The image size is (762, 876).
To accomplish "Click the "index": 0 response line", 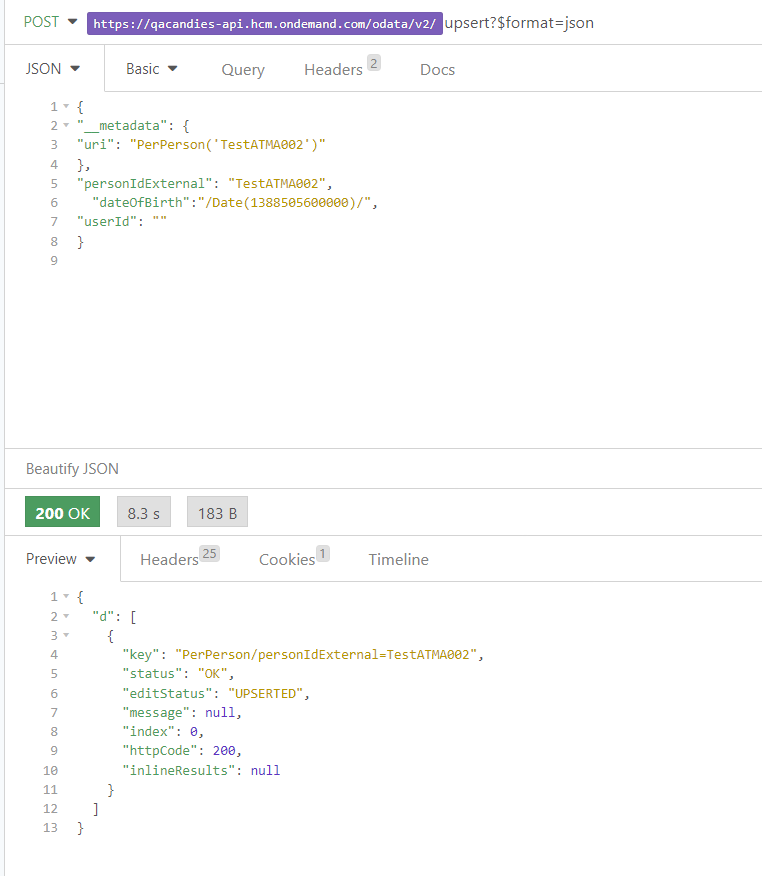I will tap(163, 731).
